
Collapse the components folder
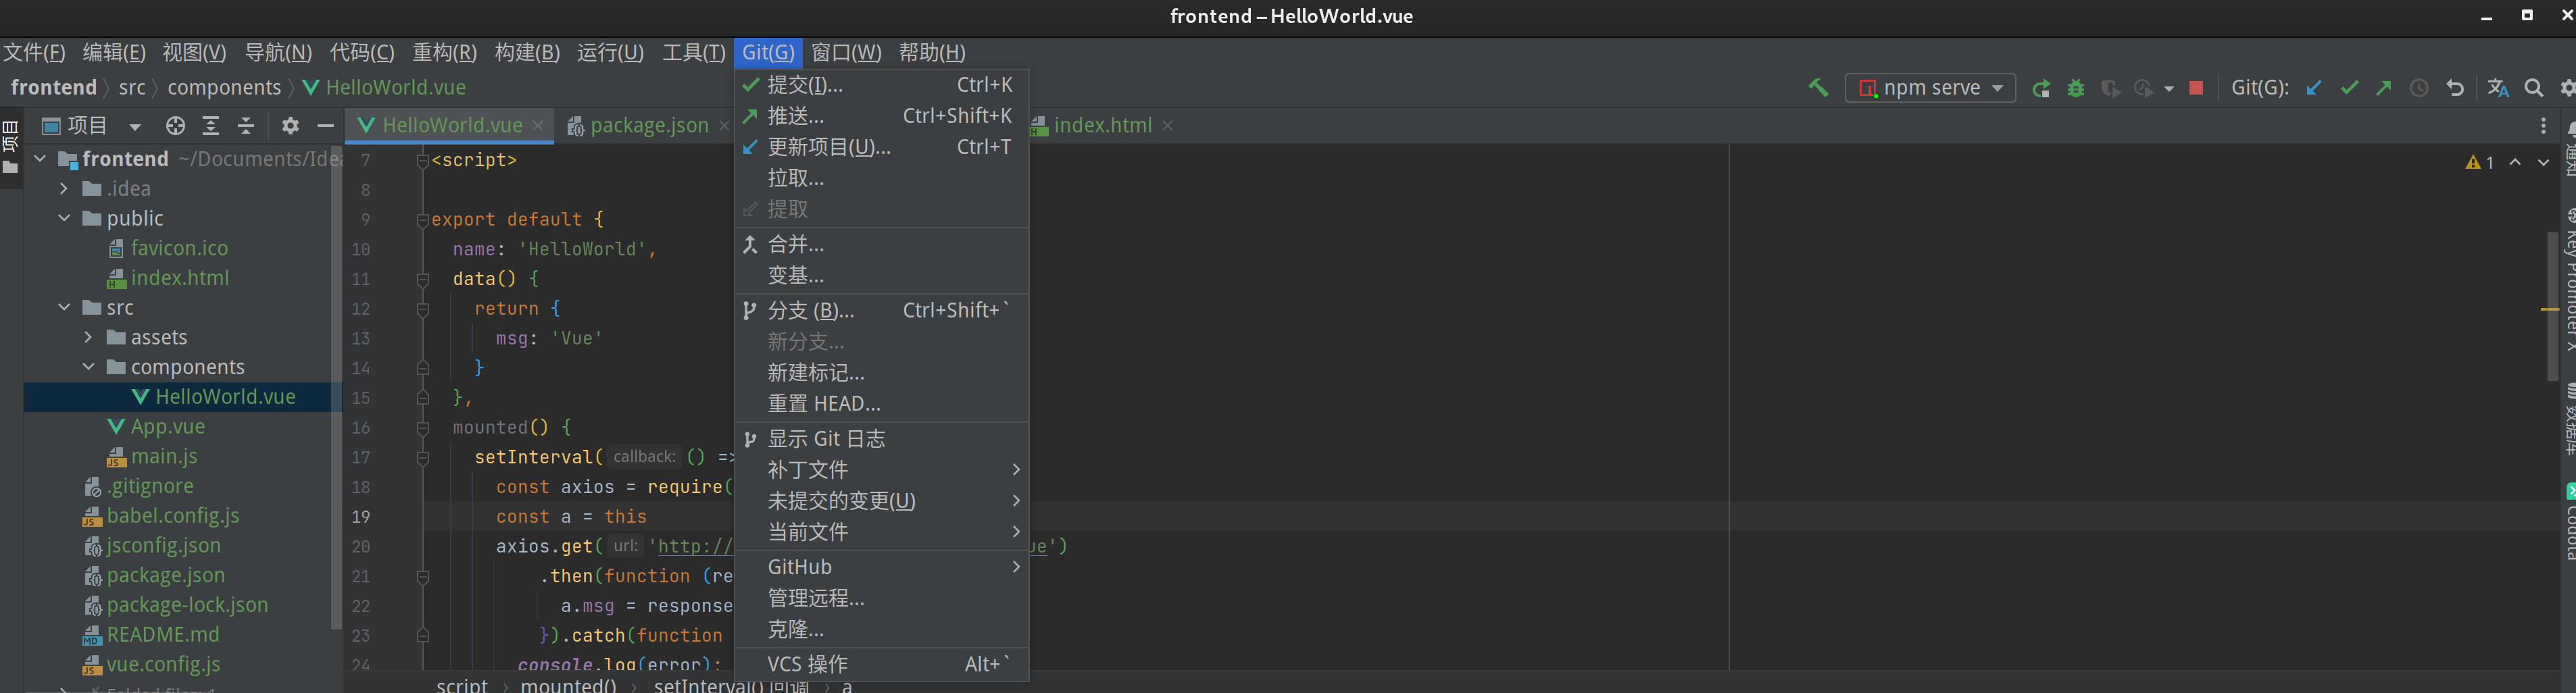(x=89, y=367)
